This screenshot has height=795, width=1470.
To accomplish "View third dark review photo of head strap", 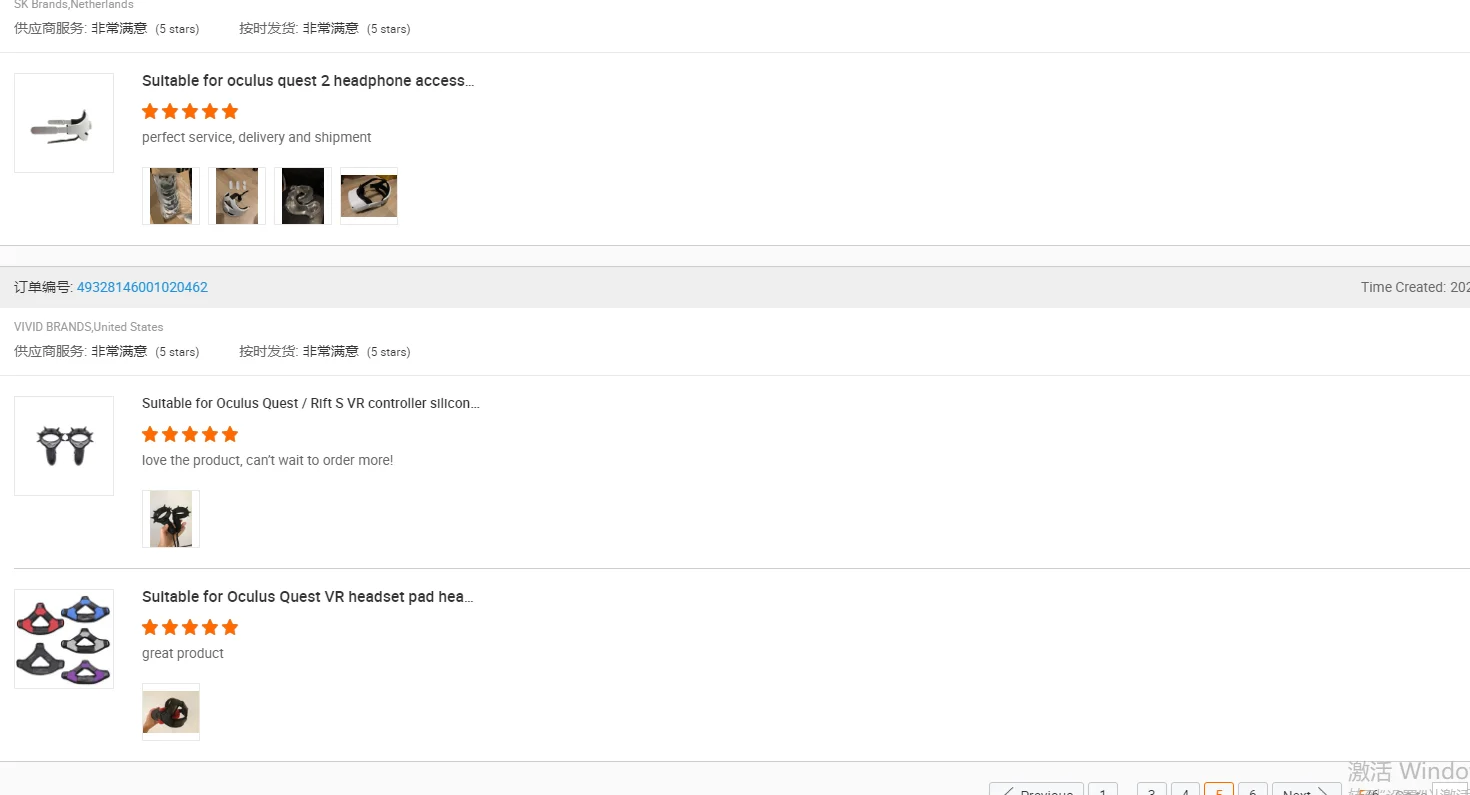I will pos(303,196).
